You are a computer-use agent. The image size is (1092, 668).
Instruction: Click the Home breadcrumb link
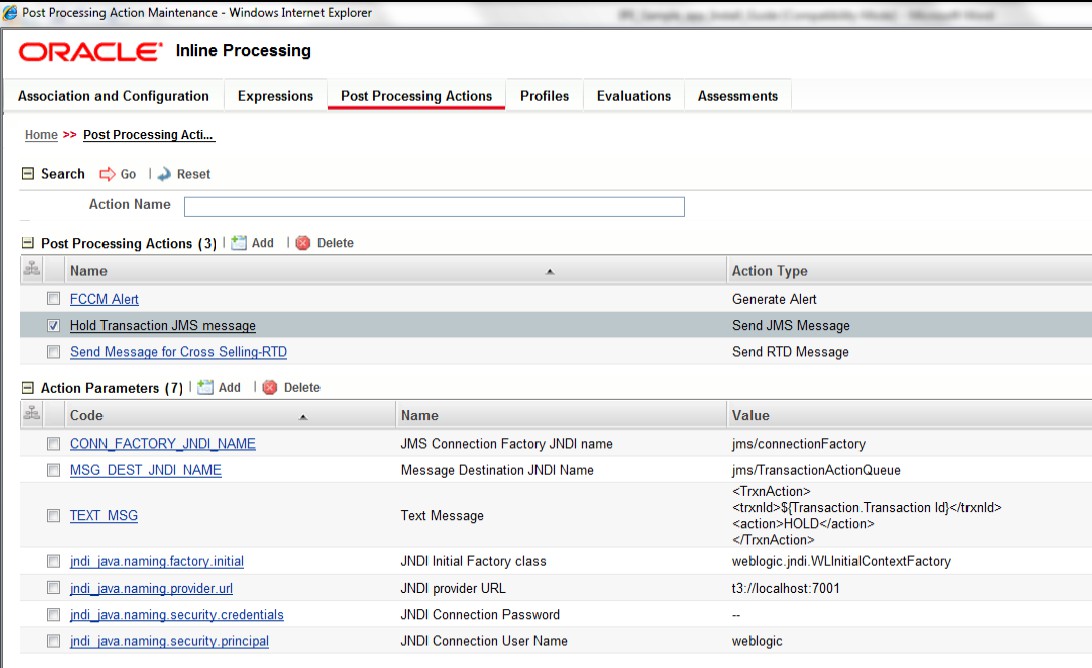(41, 134)
